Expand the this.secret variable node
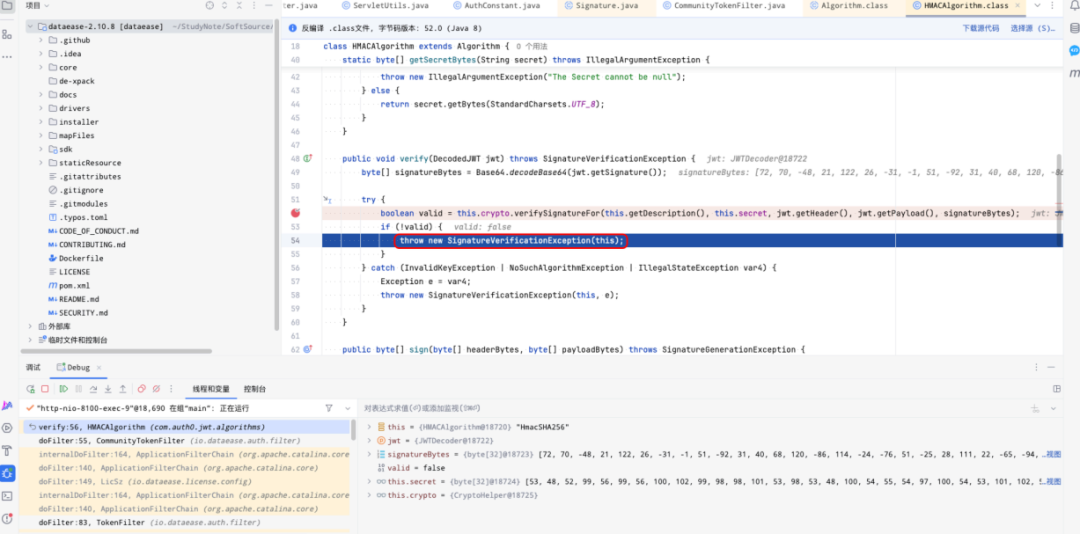The height and width of the screenshot is (534, 1080). (x=369, y=481)
